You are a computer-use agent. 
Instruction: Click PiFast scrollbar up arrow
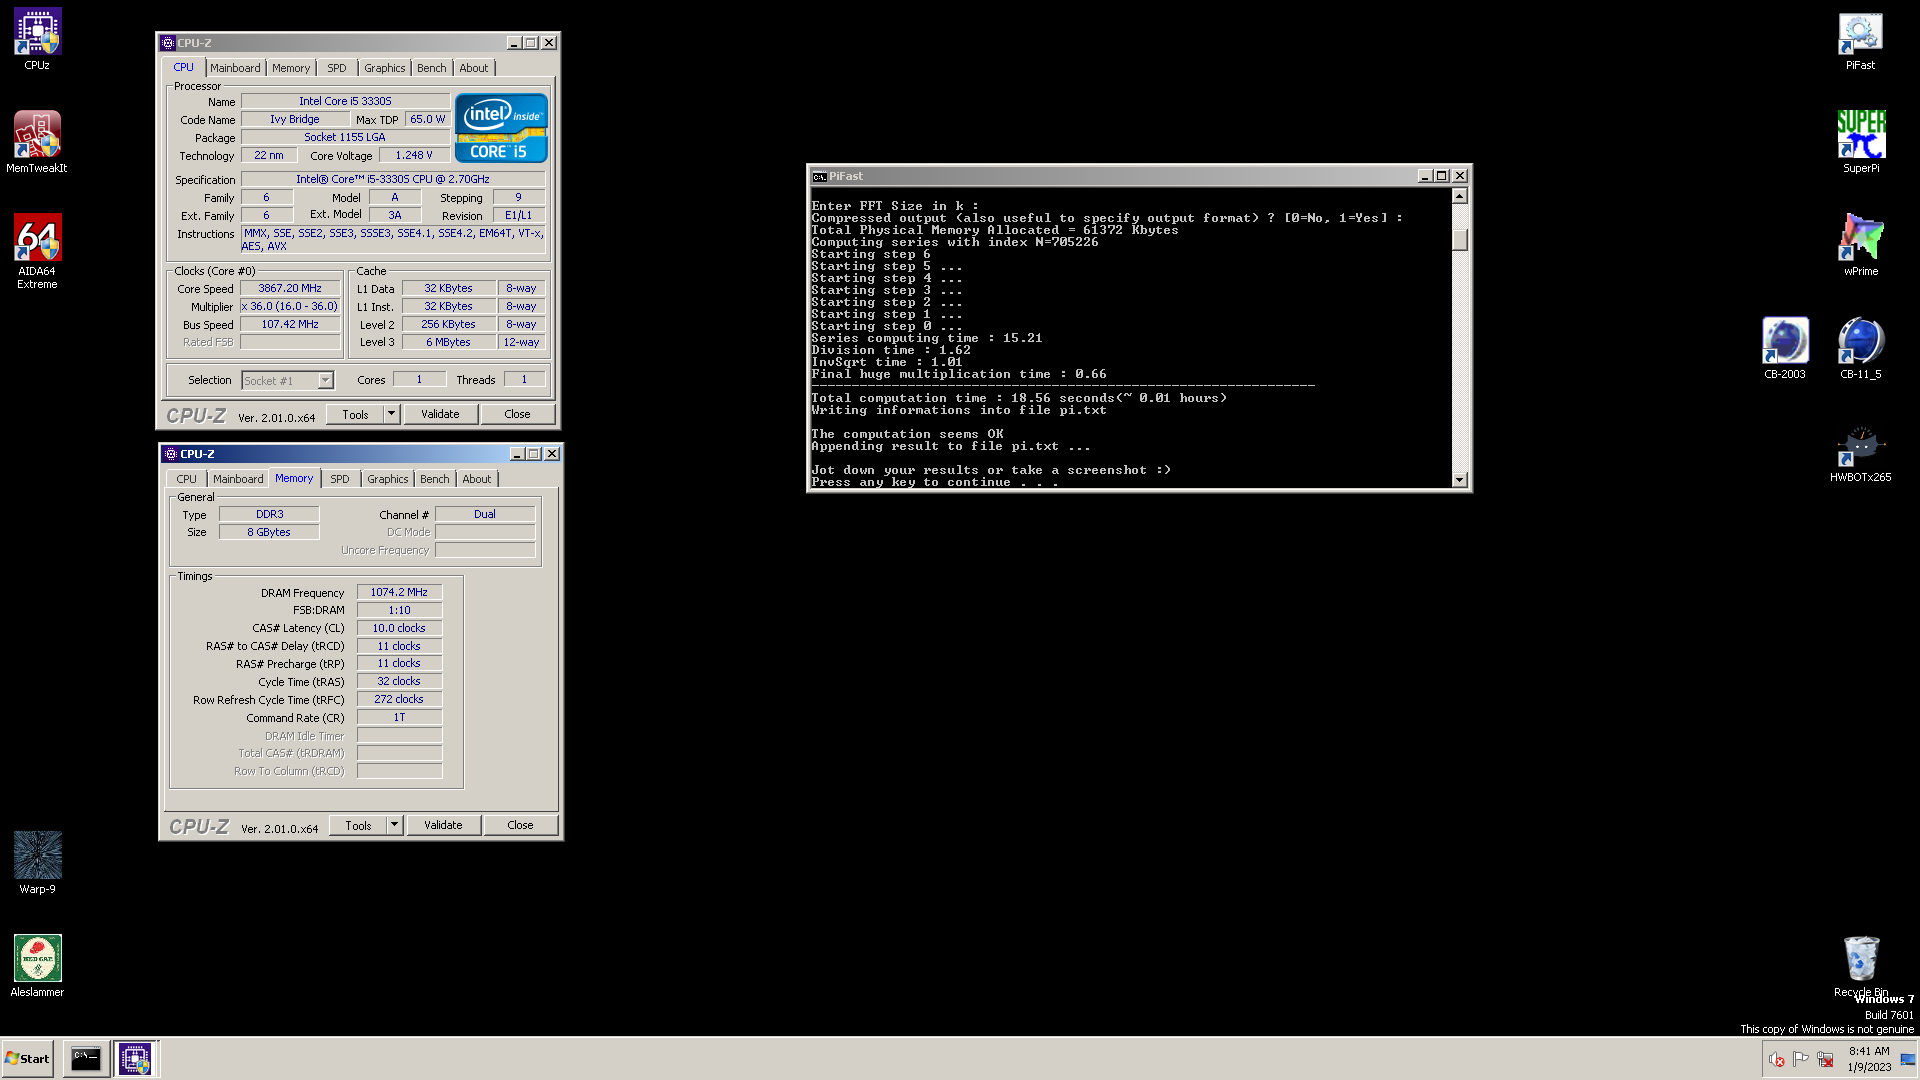point(1460,196)
